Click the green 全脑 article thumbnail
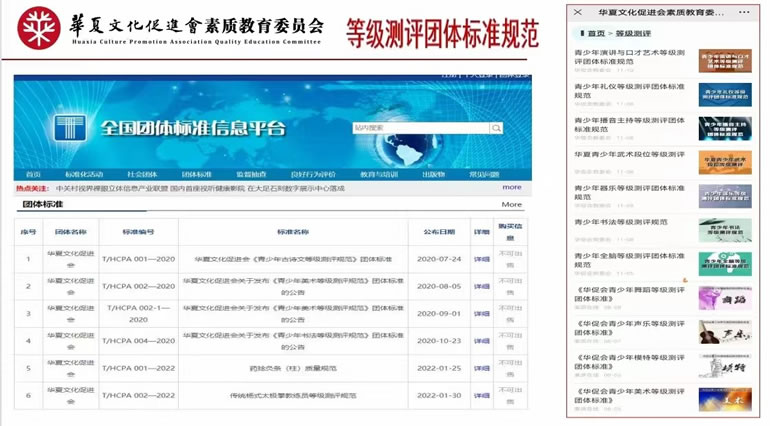770x426 pixels. point(725,264)
